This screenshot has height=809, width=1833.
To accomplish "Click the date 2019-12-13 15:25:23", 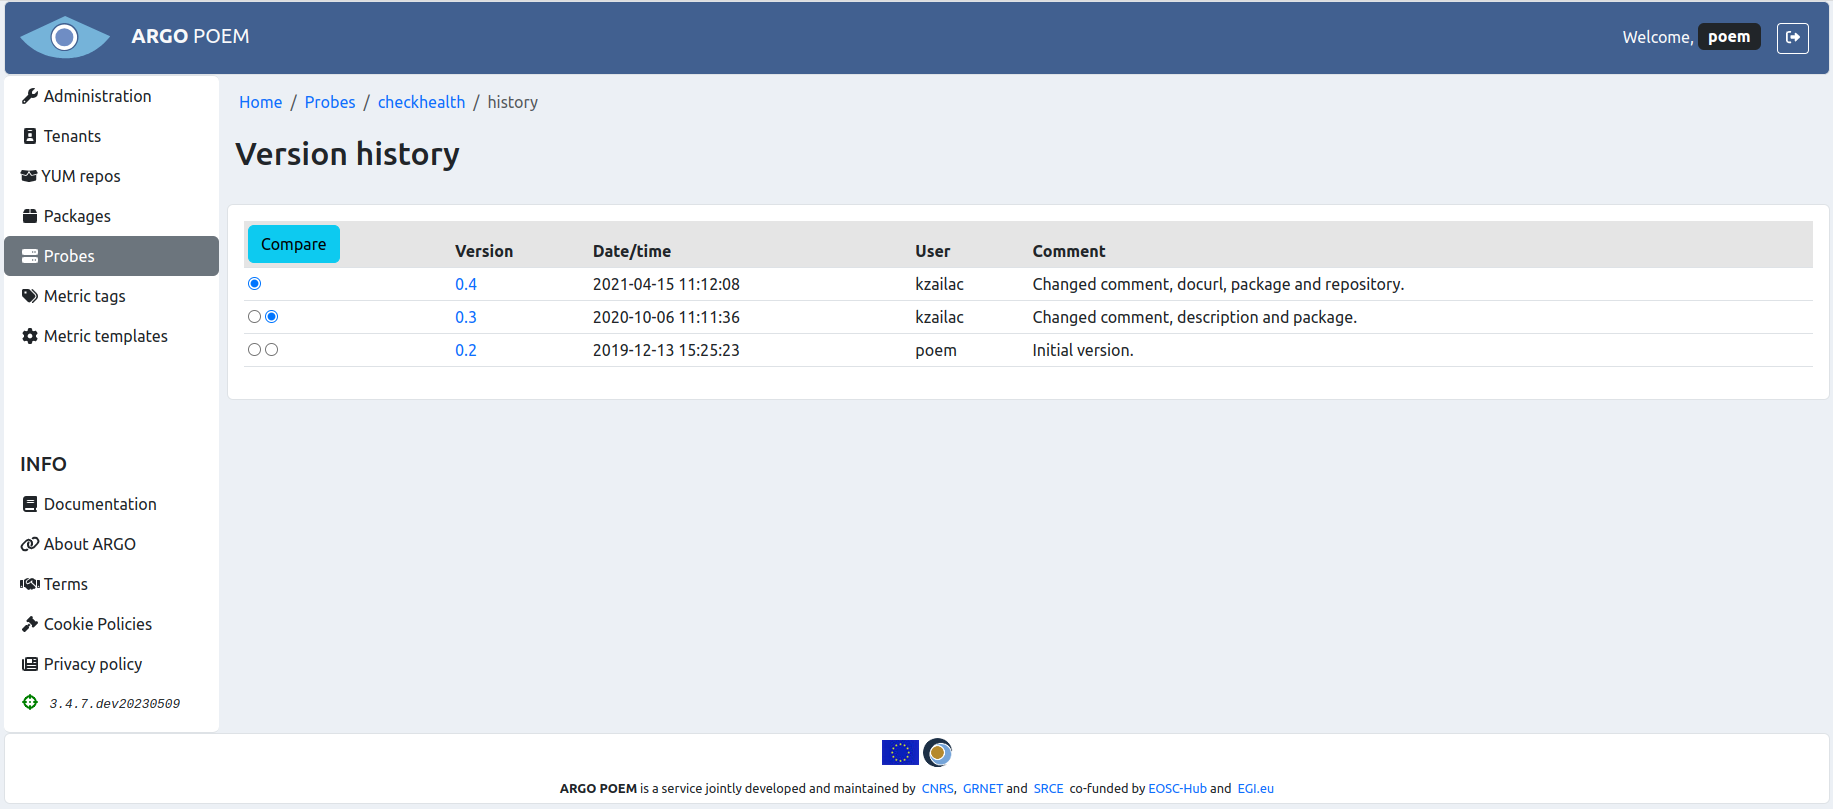I will 666,350.
